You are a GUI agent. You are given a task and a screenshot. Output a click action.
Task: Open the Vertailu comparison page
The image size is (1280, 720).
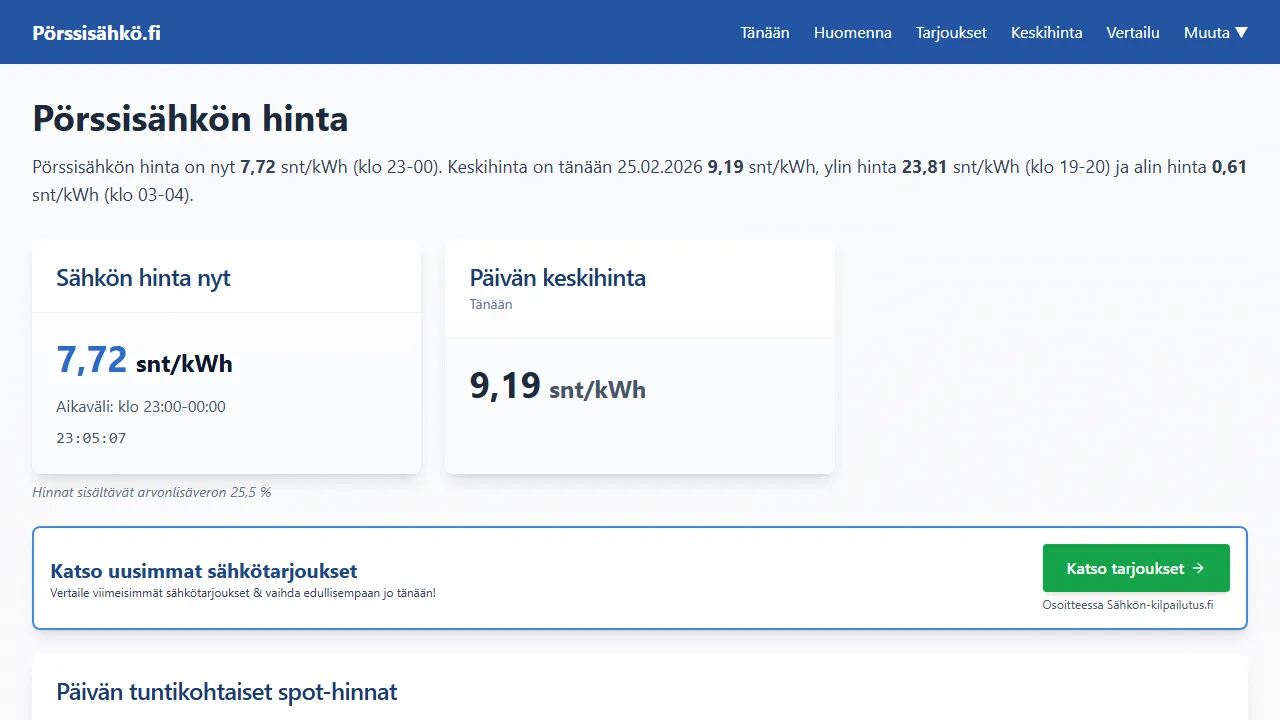[1133, 32]
